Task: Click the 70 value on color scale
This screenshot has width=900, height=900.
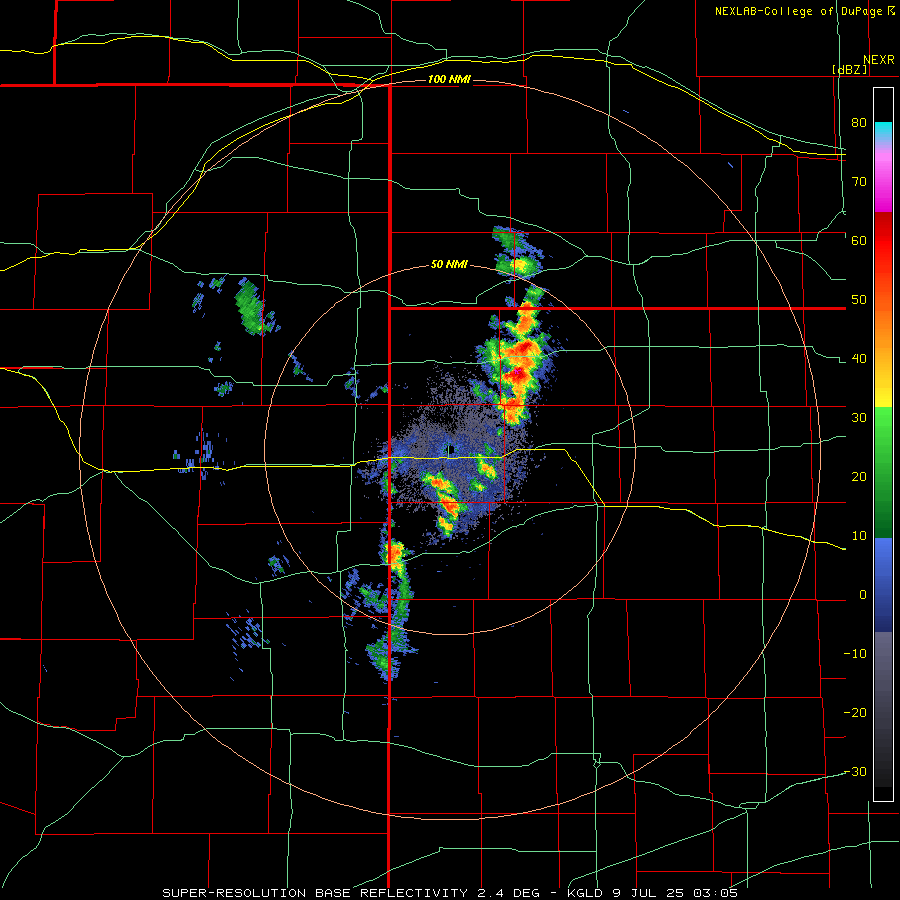Action: [x=859, y=181]
